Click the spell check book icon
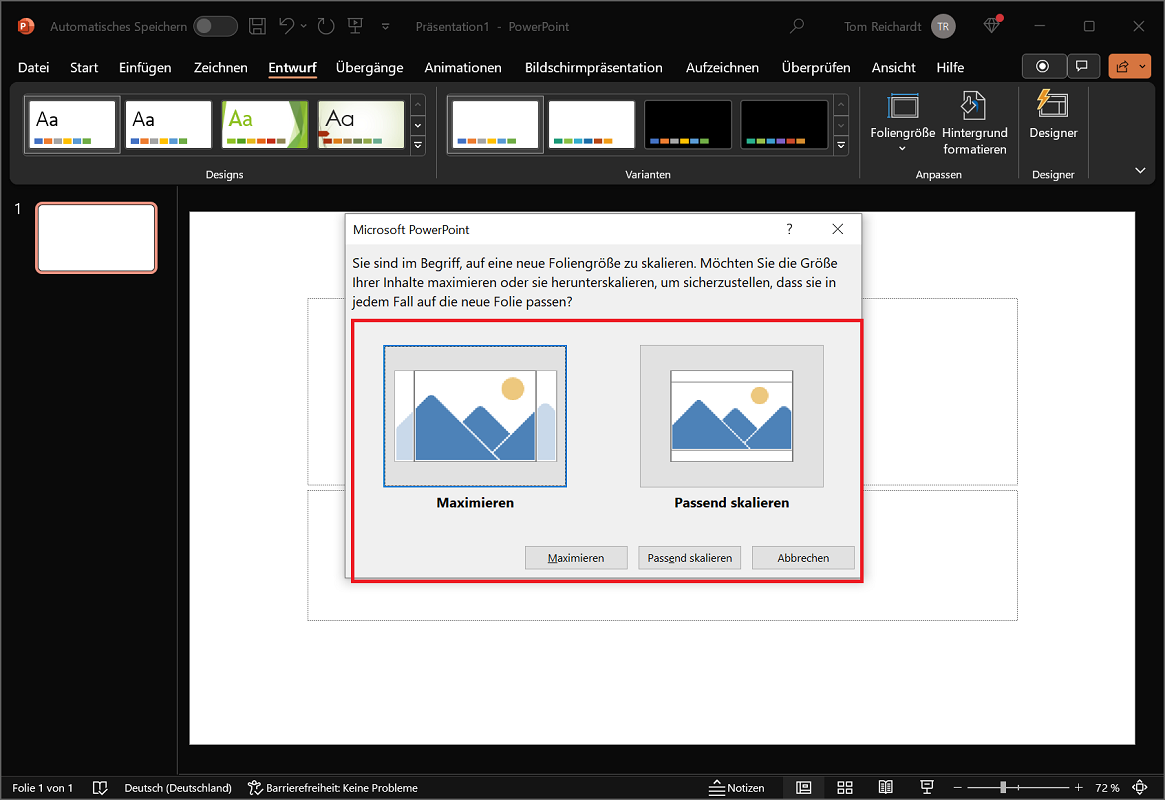 pyautogui.click(x=100, y=787)
